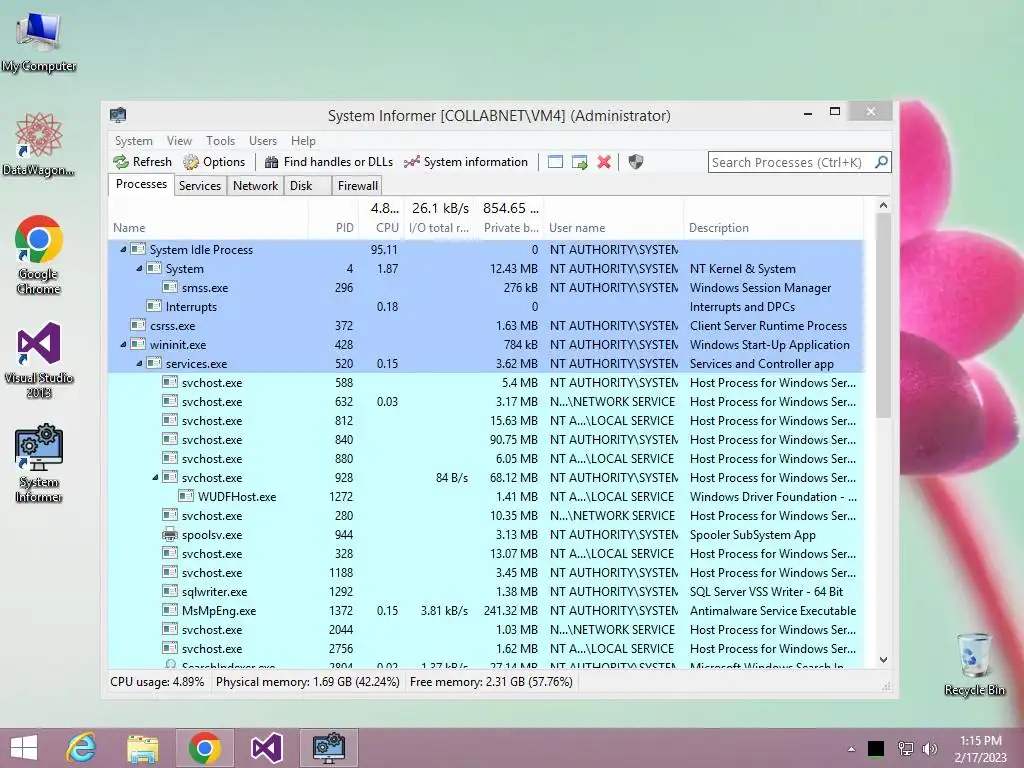Click the taskbar volume speaker icon

coord(930,748)
